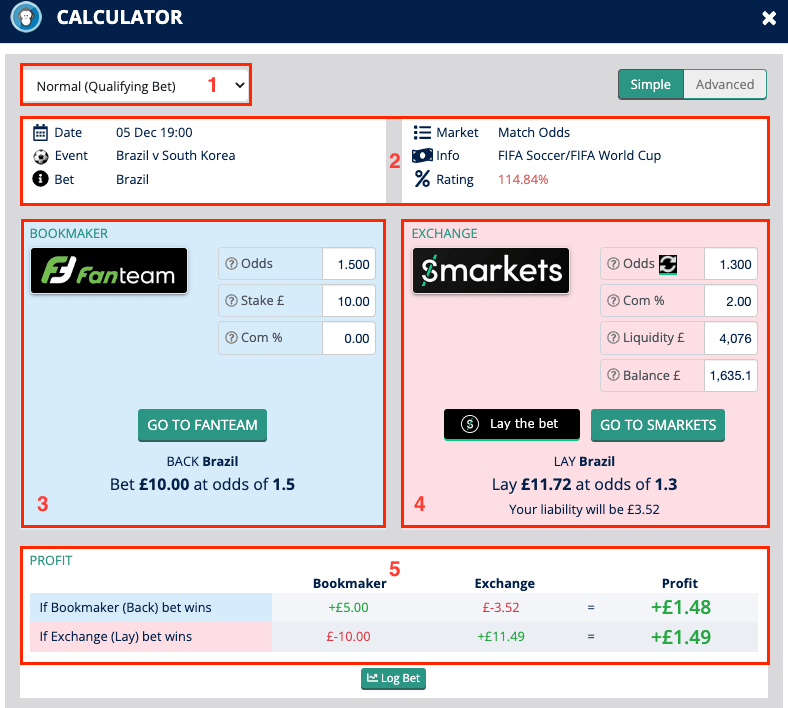Switch to Advanced mode
Image resolution: width=788 pixels, height=708 pixels.
pyautogui.click(x=725, y=84)
